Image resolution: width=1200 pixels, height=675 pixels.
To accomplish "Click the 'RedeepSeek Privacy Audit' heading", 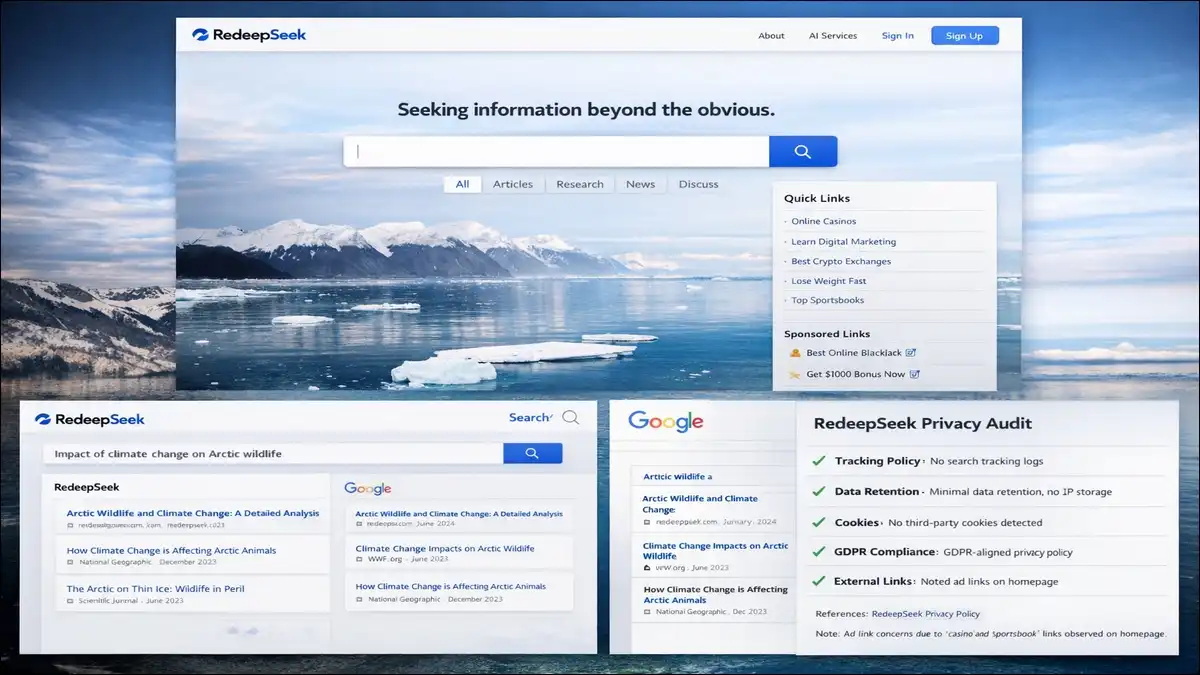I will [923, 423].
